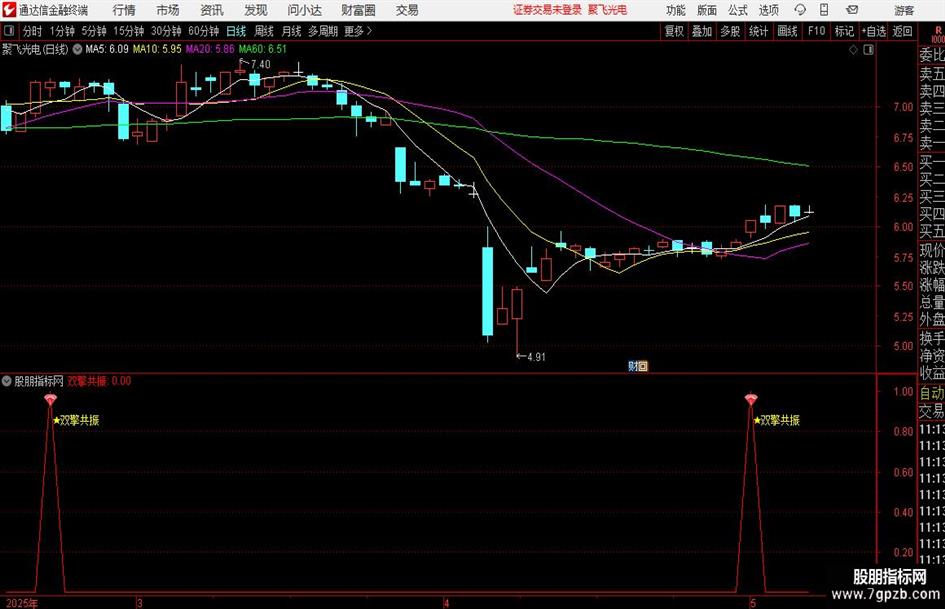
Task: Click the 返回 back button
Action: (x=902, y=31)
